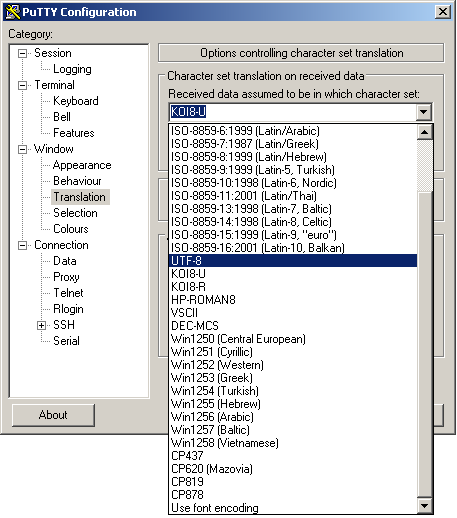Choose ISO-8859-14:1998 (Latin-8, Celtic)
The image size is (457, 518).
293,222
